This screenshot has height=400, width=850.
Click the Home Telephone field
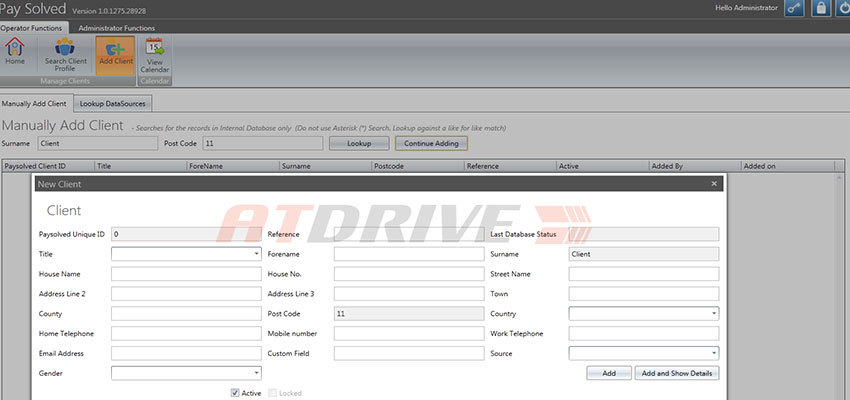click(x=186, y=333)
